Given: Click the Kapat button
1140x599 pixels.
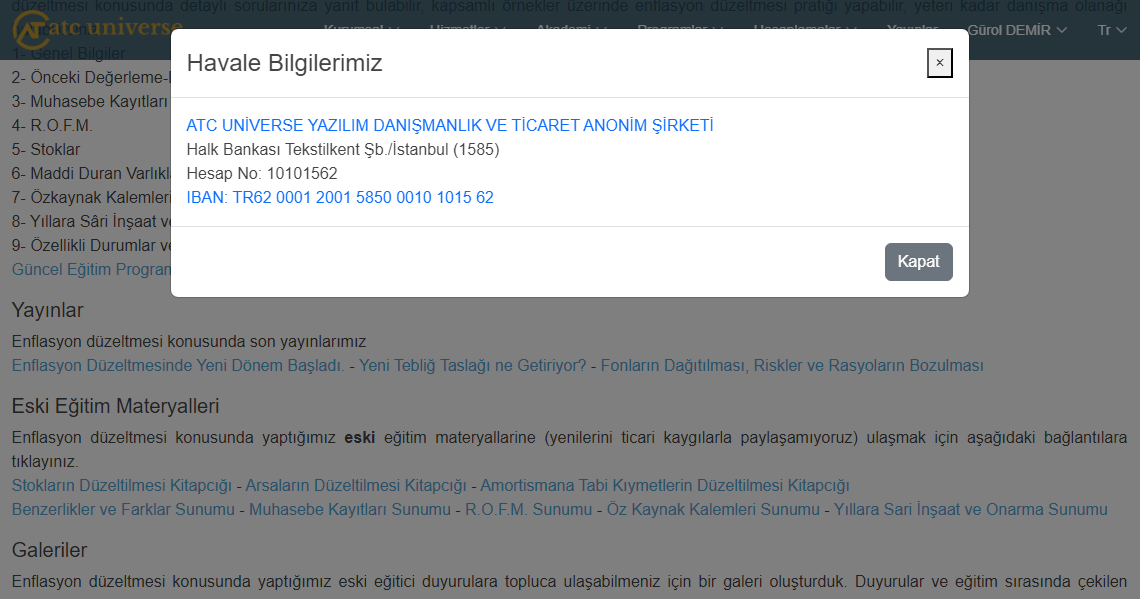Looking at the screenshot, I should (918, 262).
